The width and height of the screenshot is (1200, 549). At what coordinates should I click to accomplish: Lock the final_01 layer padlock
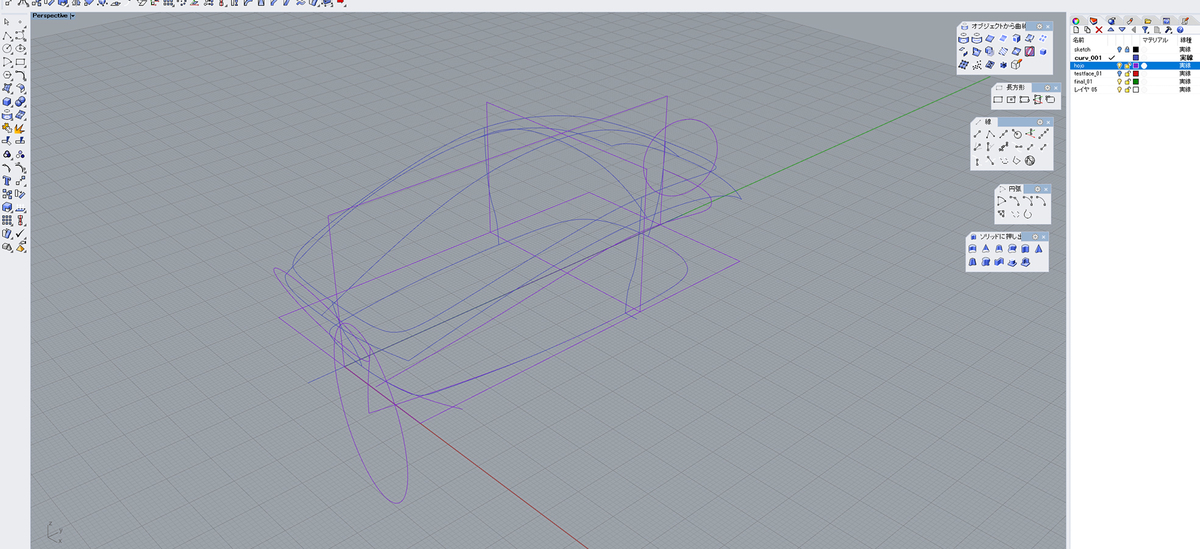pyautogui.click(x=1127, y=81)
